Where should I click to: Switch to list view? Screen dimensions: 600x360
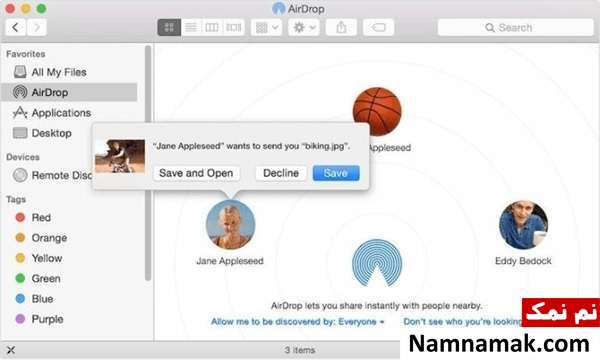191,28
